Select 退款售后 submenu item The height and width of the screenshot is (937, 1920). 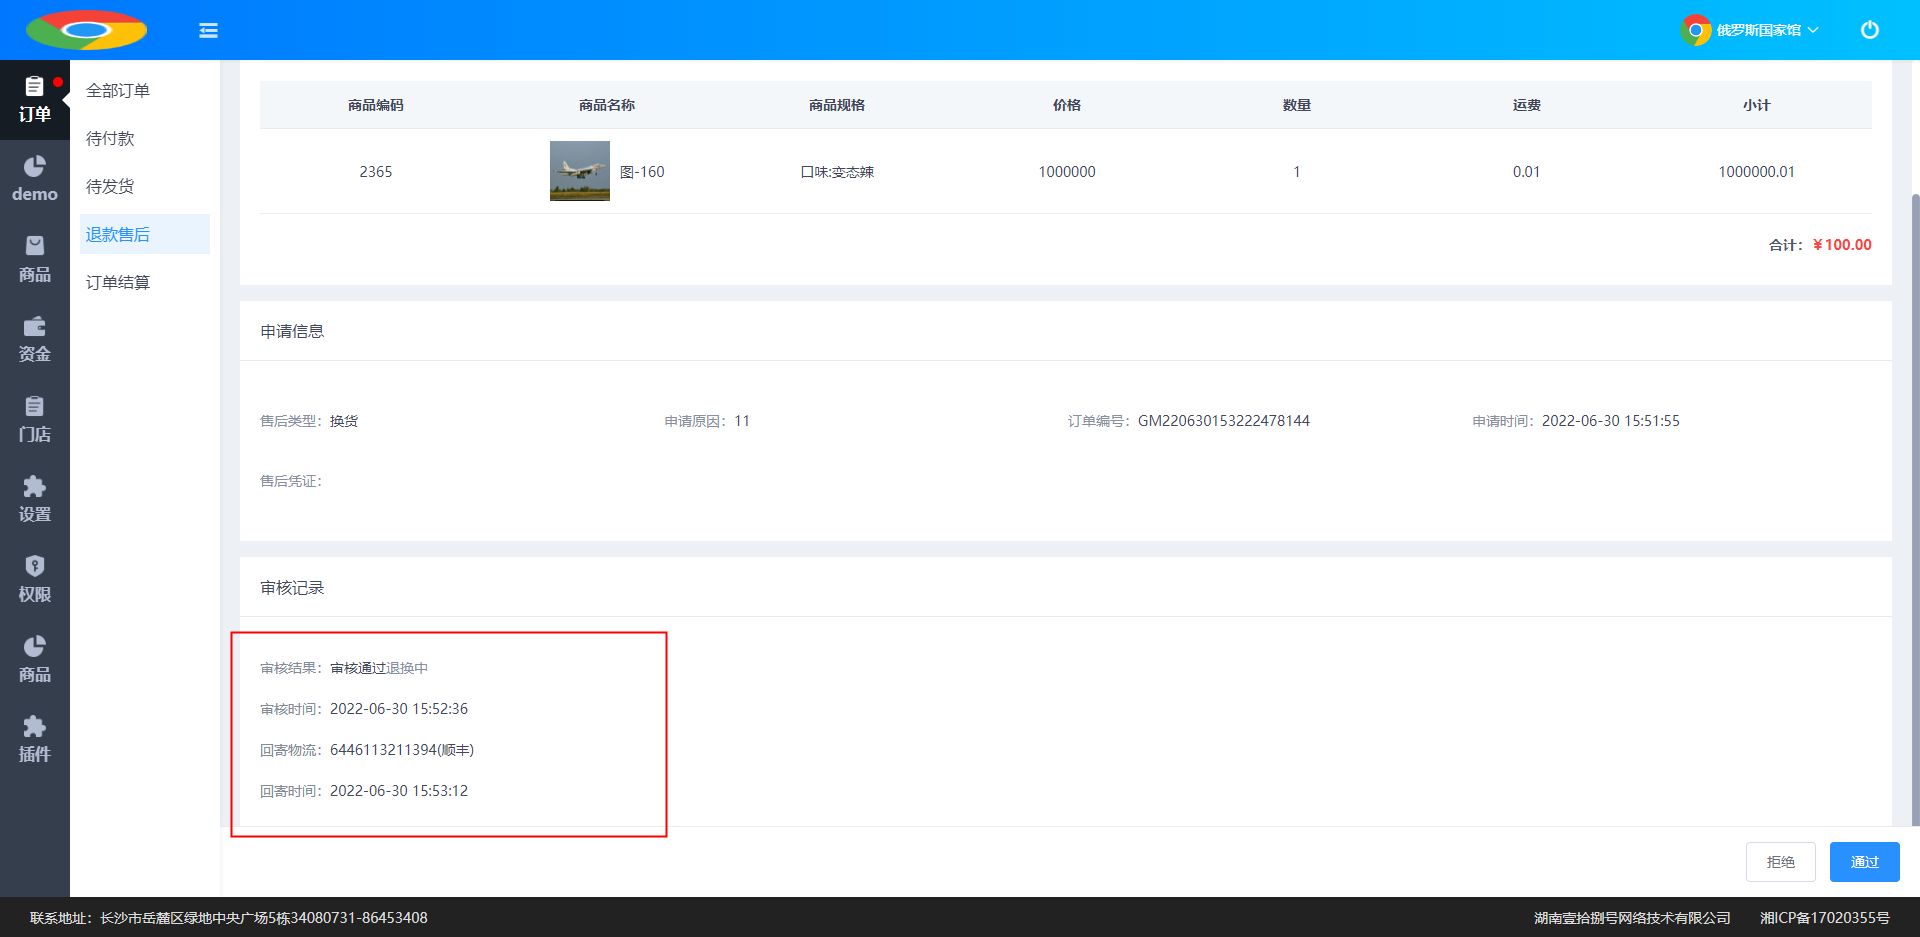click(145, 234)
